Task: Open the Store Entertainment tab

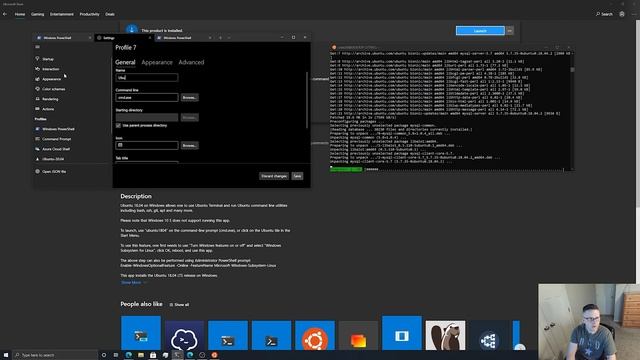Action: point(62,14)
